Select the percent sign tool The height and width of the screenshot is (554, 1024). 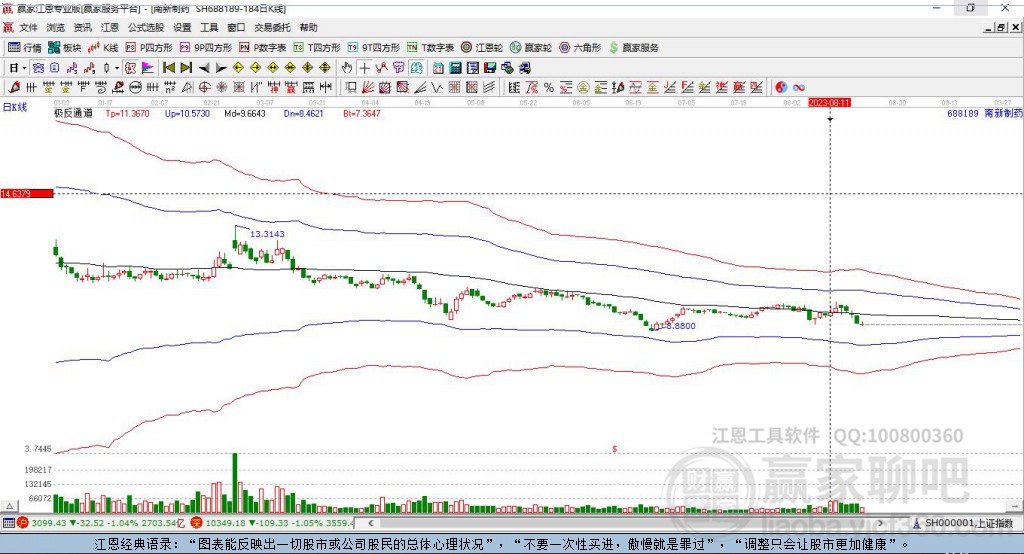click(549, 88)
